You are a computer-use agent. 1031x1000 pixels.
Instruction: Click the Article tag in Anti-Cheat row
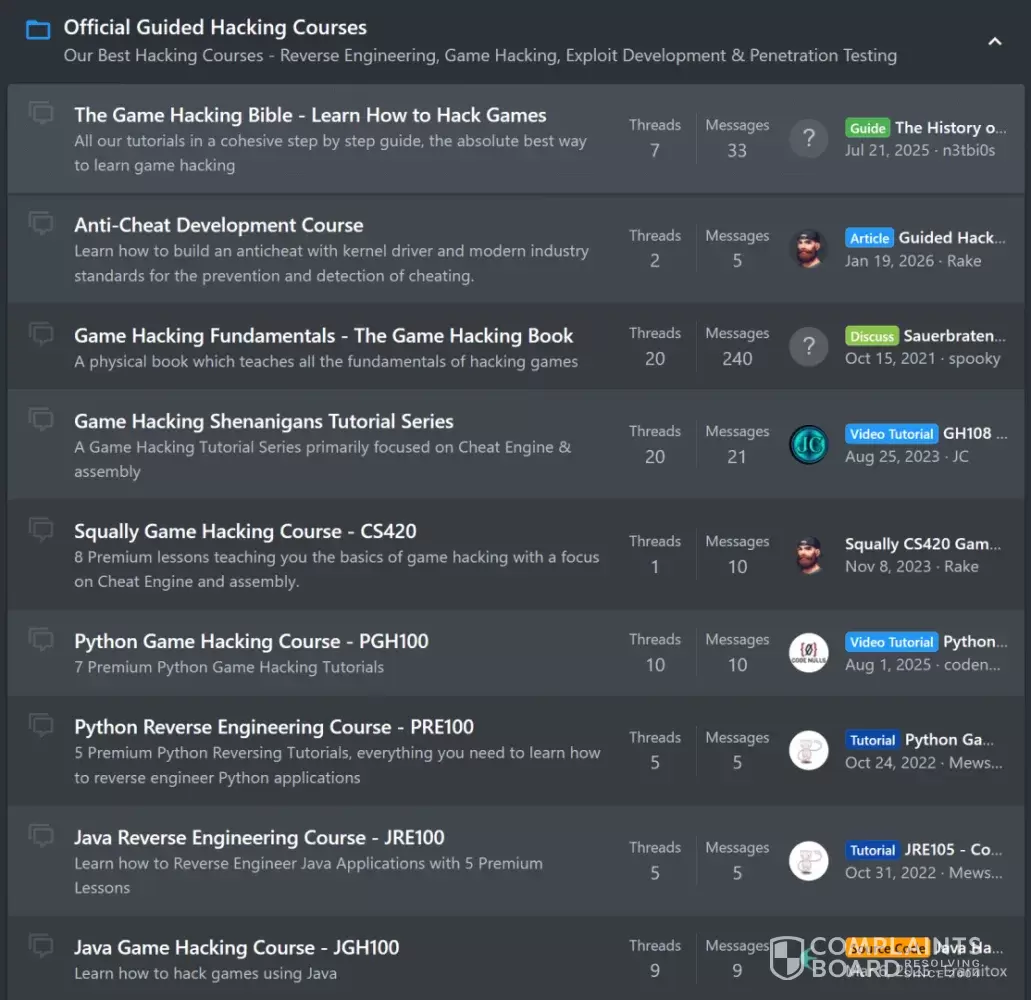click(x=869, y=238)
